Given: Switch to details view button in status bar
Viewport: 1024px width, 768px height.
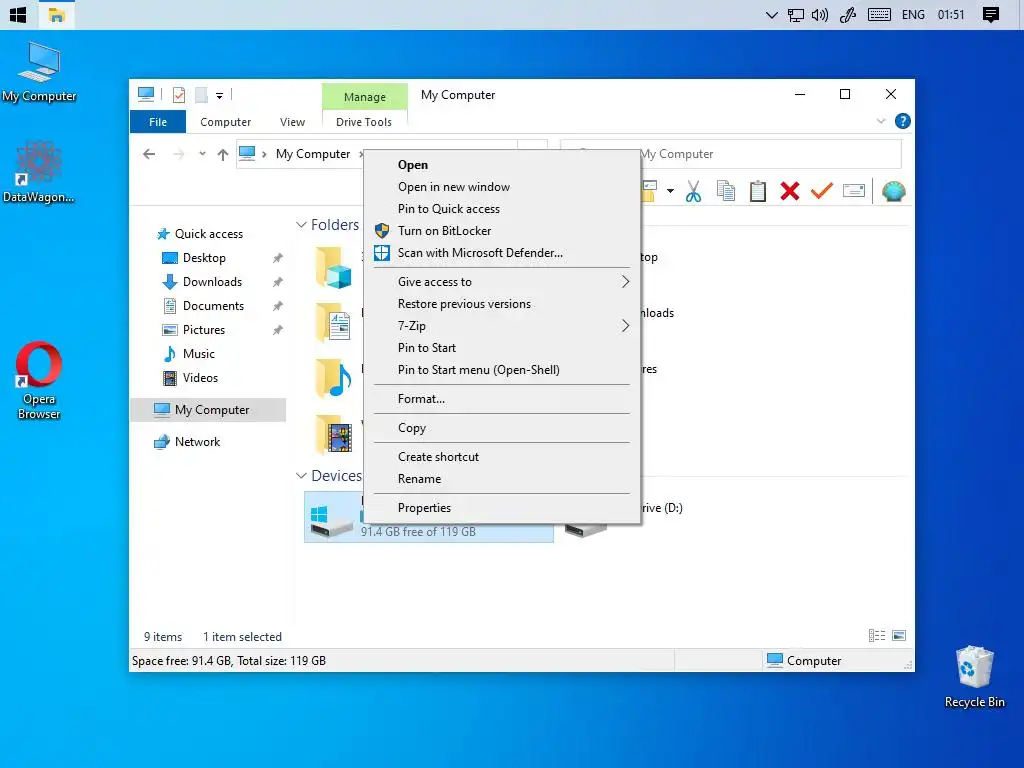Looking at the screenshot, I should coord(876,635).
